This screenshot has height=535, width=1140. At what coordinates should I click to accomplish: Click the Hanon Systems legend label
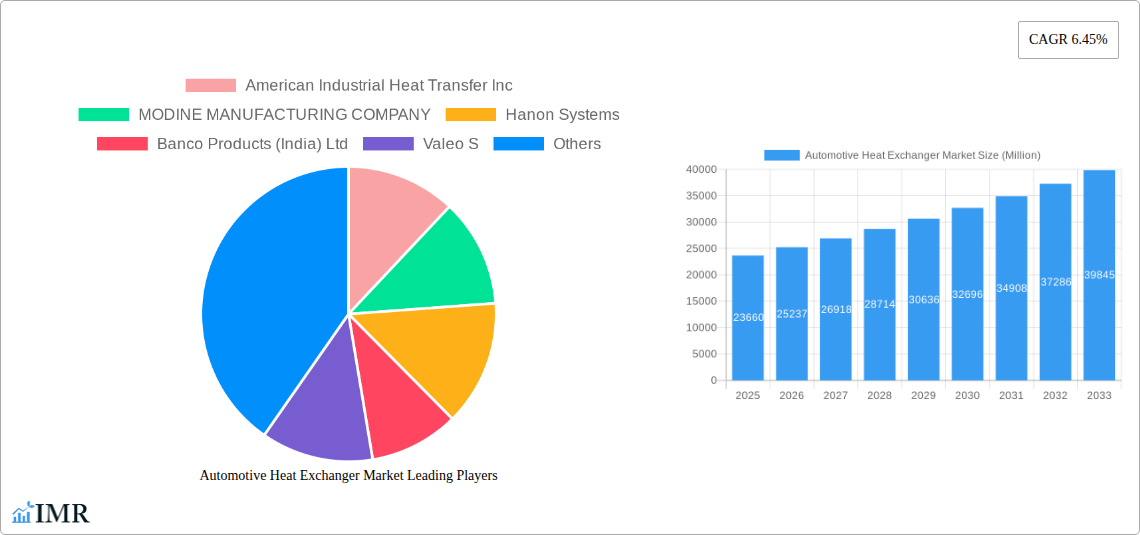(563, 115)
